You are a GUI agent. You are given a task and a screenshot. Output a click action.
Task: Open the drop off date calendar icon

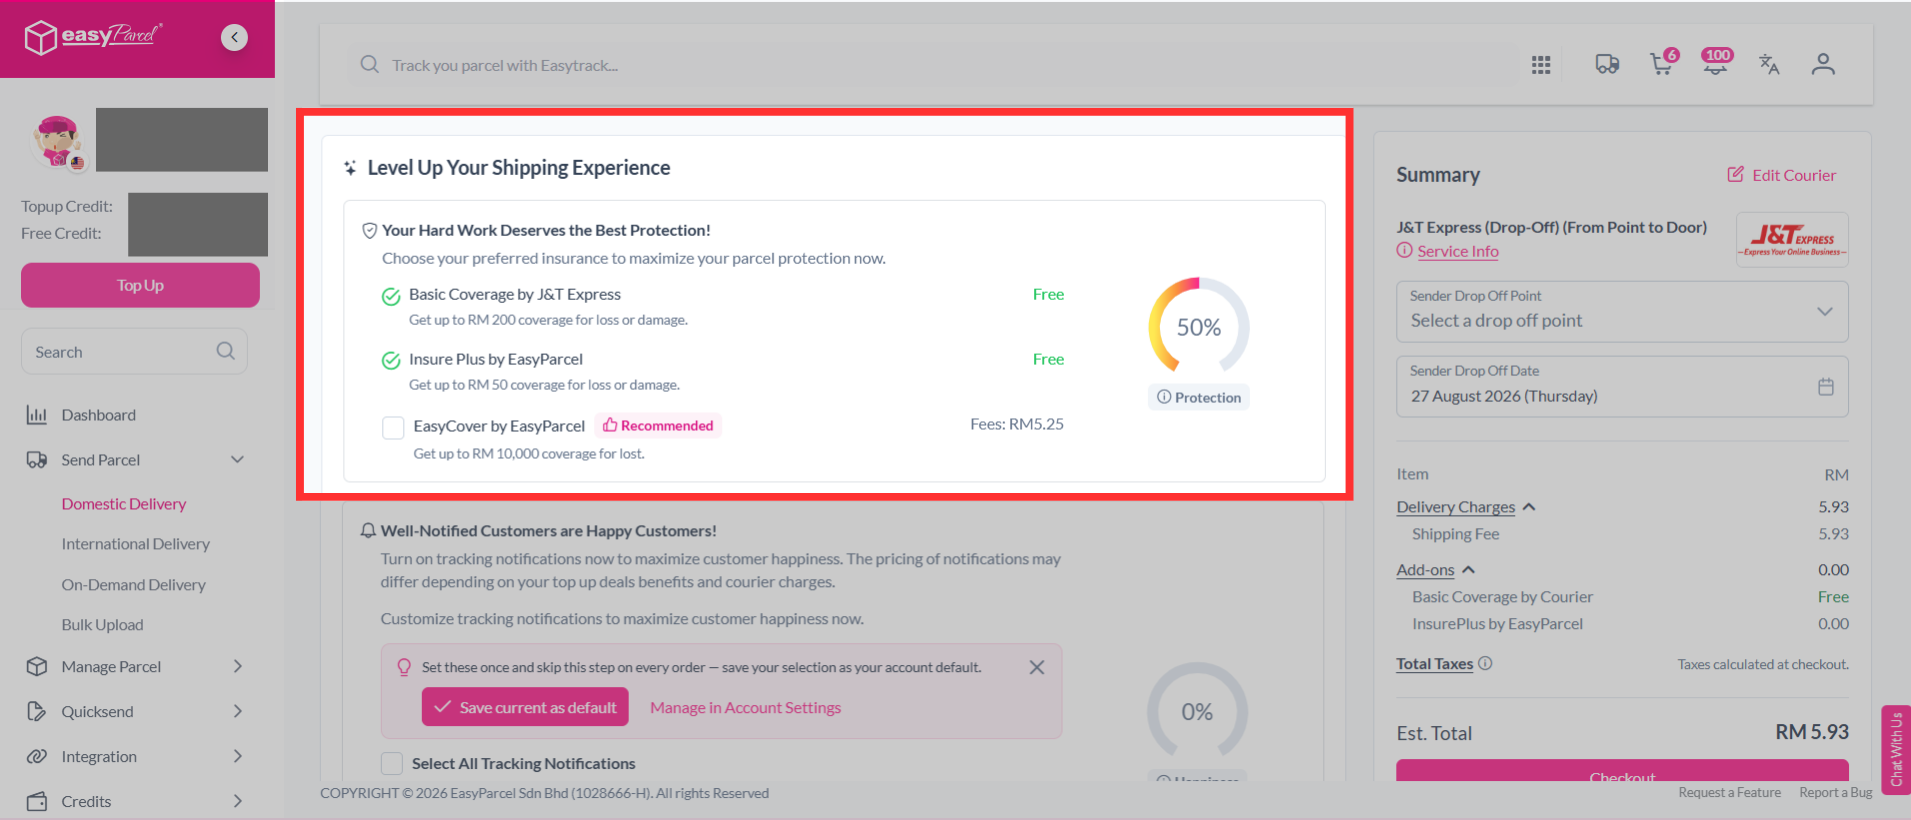tap(1826, 386)
